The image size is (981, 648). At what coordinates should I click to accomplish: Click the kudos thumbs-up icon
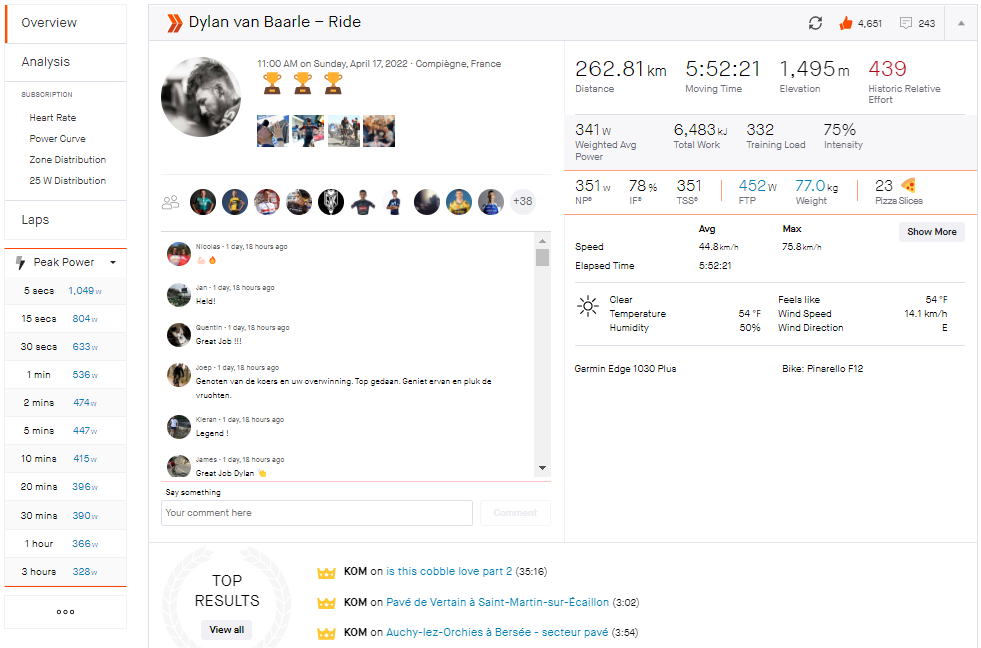click(x=845, y=23)
